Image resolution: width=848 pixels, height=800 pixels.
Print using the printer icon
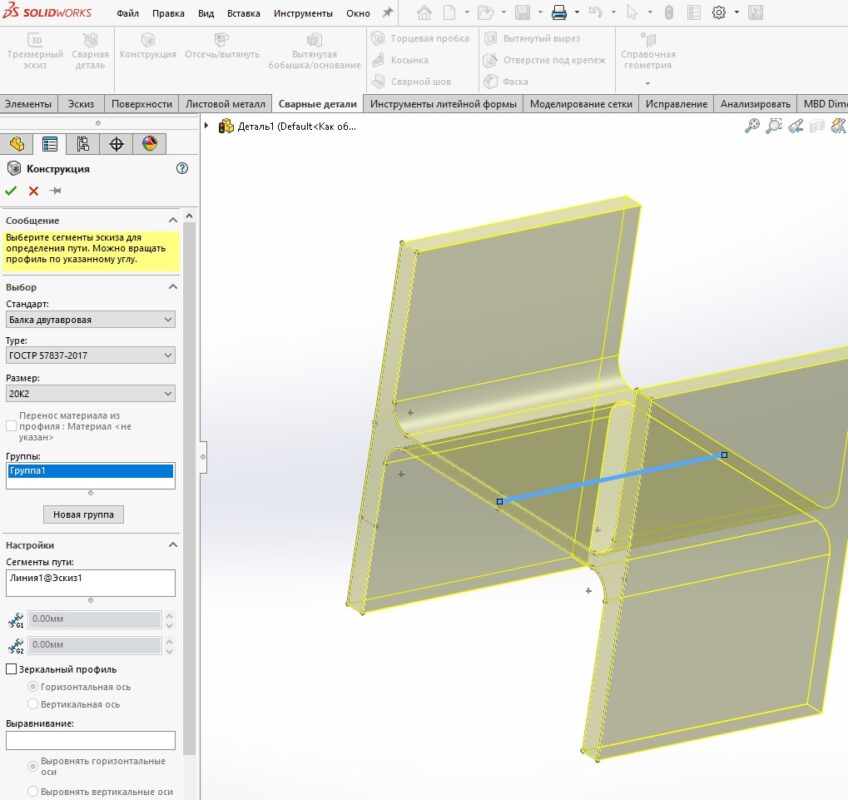559,12
